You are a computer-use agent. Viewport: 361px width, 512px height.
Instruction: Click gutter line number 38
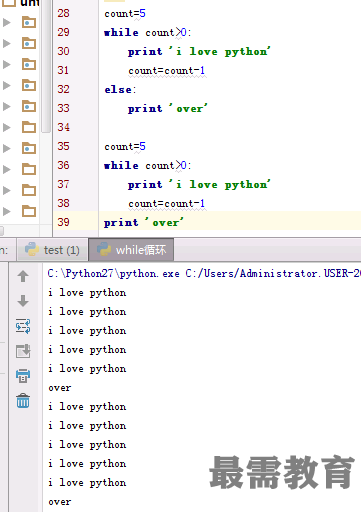click(x=63, y=203)
